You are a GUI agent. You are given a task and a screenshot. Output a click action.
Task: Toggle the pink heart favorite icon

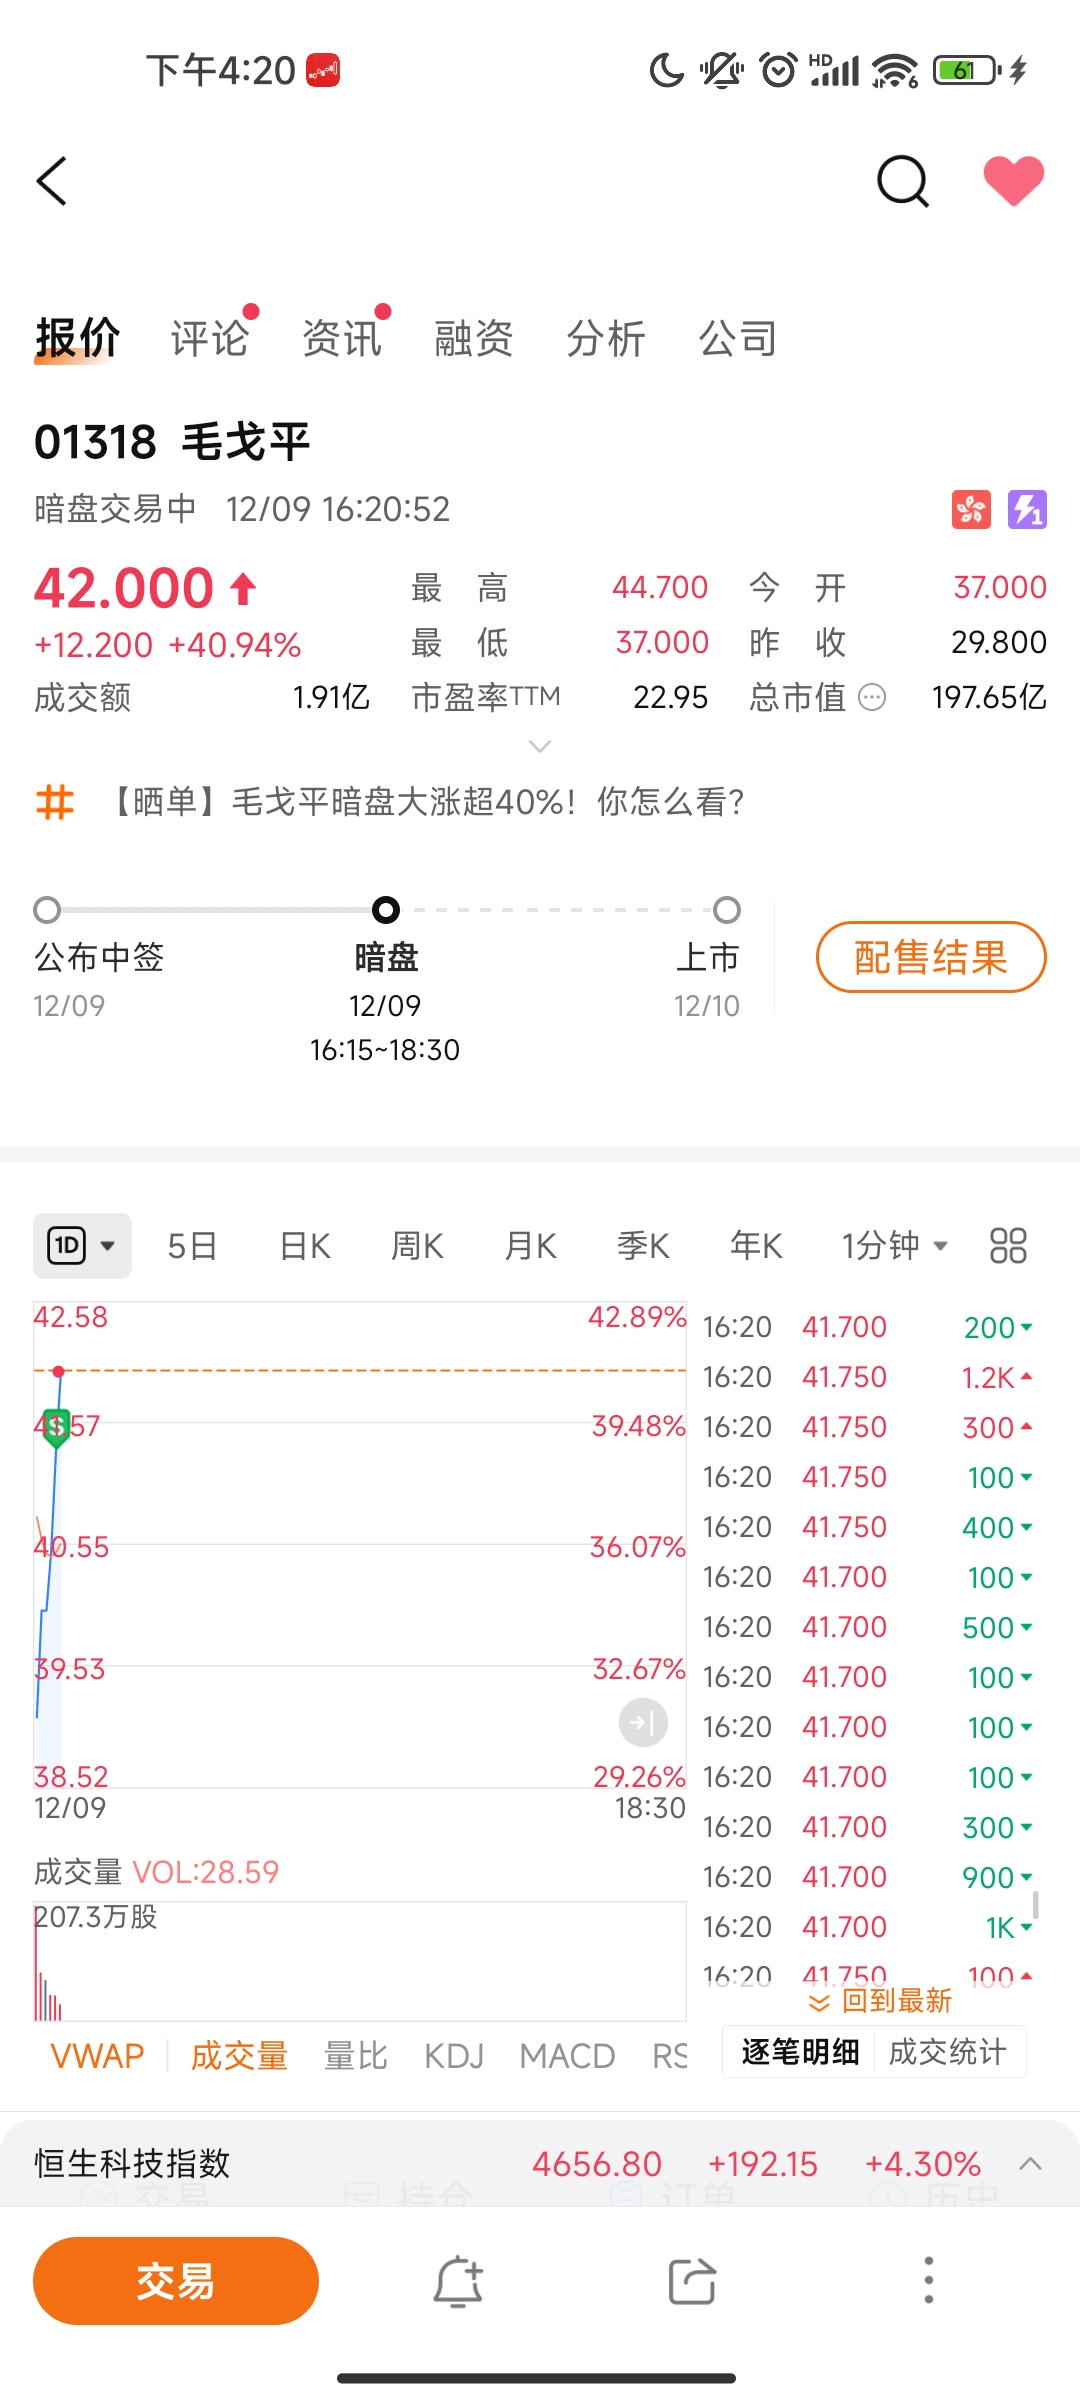pos(1013,181)
